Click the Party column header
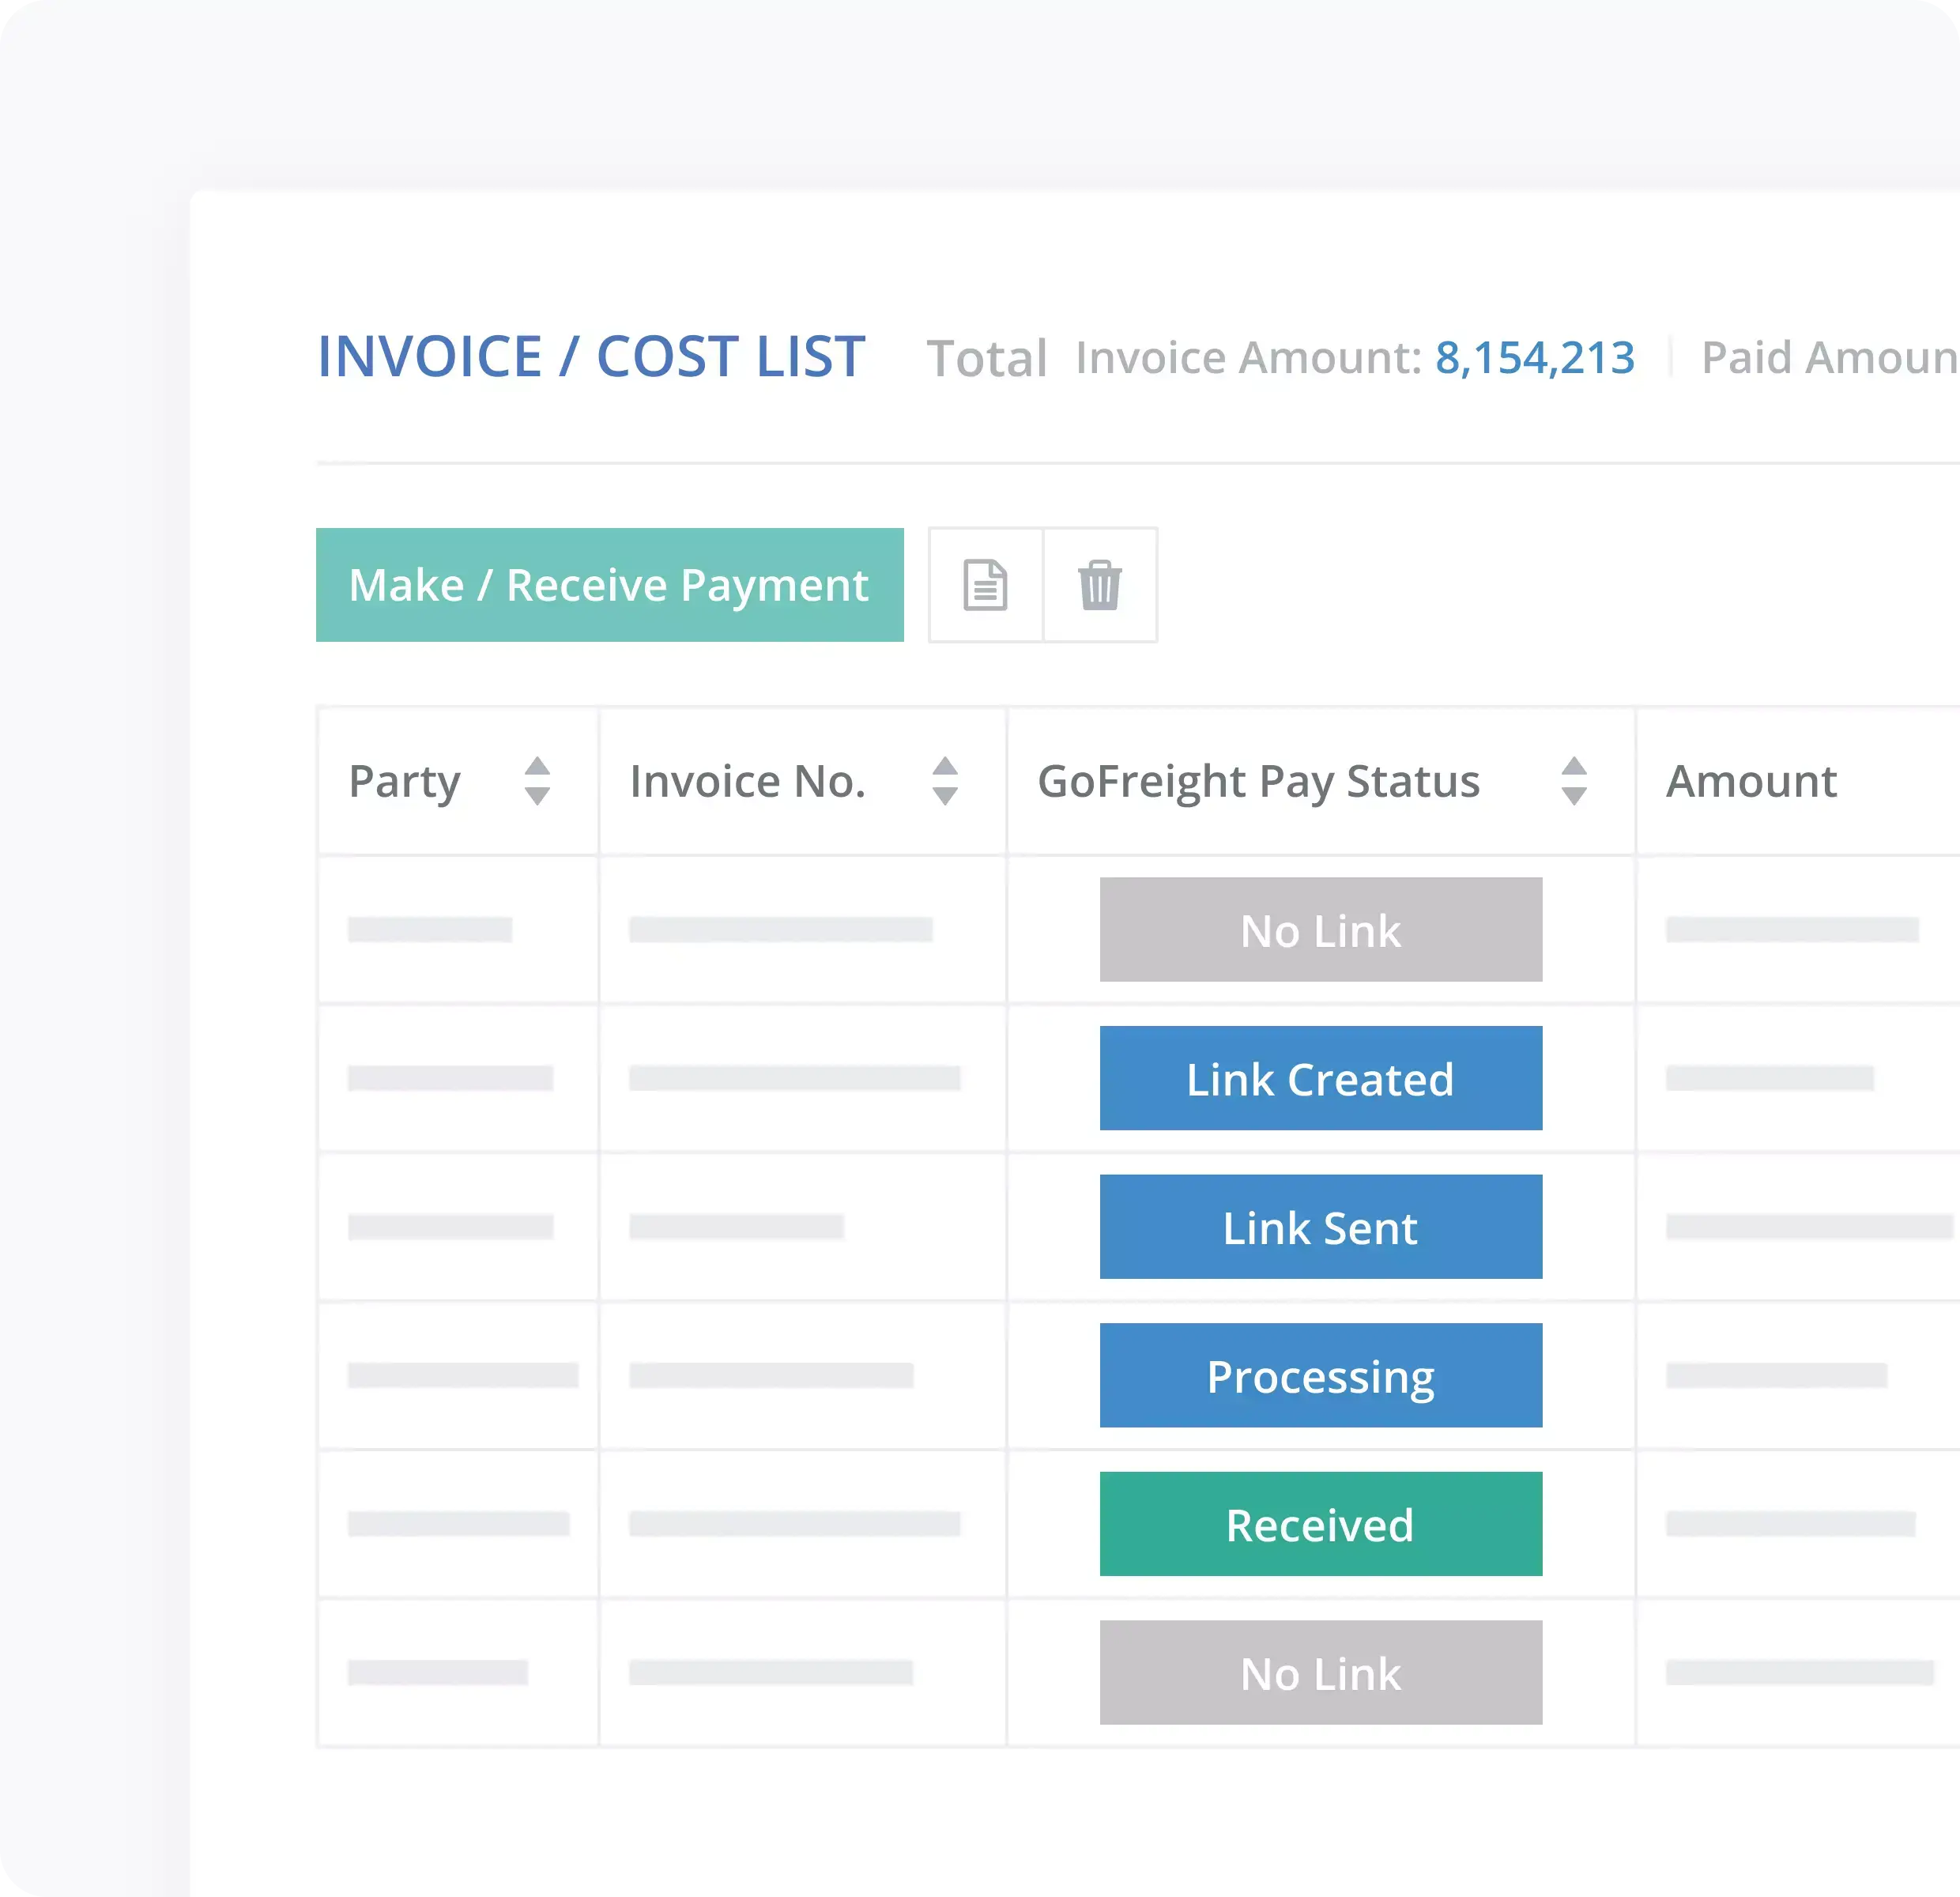The height and width of the screenshot is (1897, 1960). coord(404,781)
